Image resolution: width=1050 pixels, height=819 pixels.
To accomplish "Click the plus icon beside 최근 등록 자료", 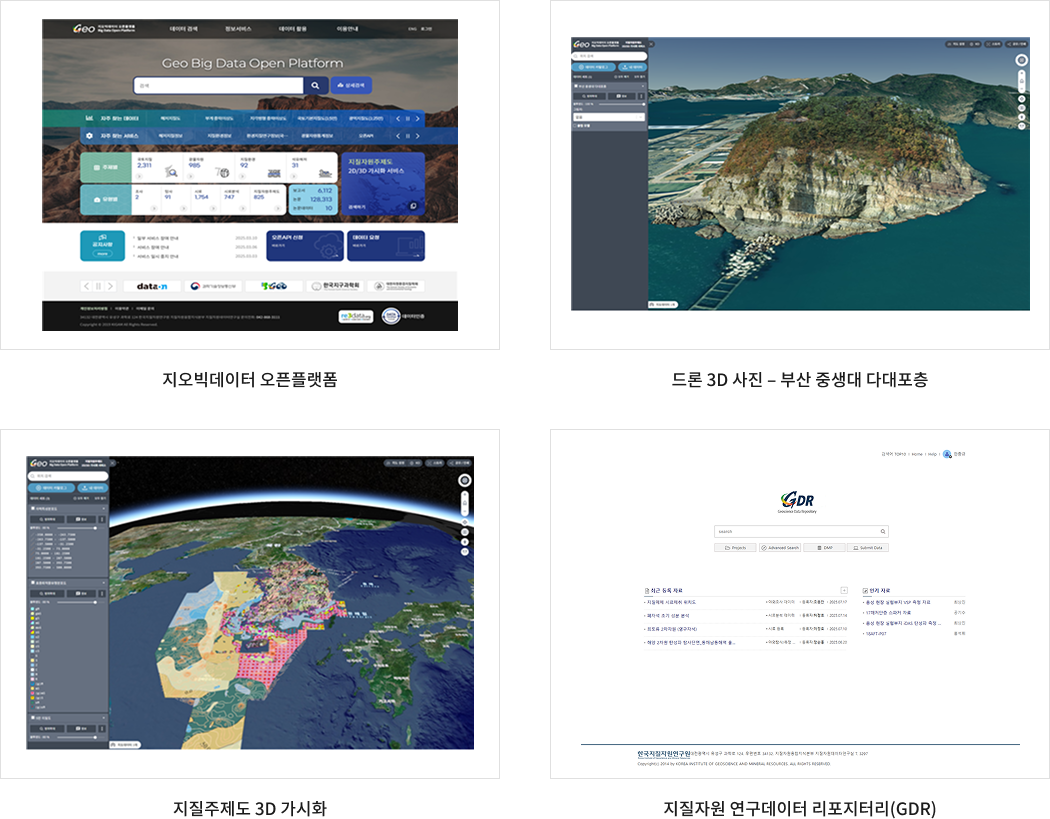I will tap(844, 591).
